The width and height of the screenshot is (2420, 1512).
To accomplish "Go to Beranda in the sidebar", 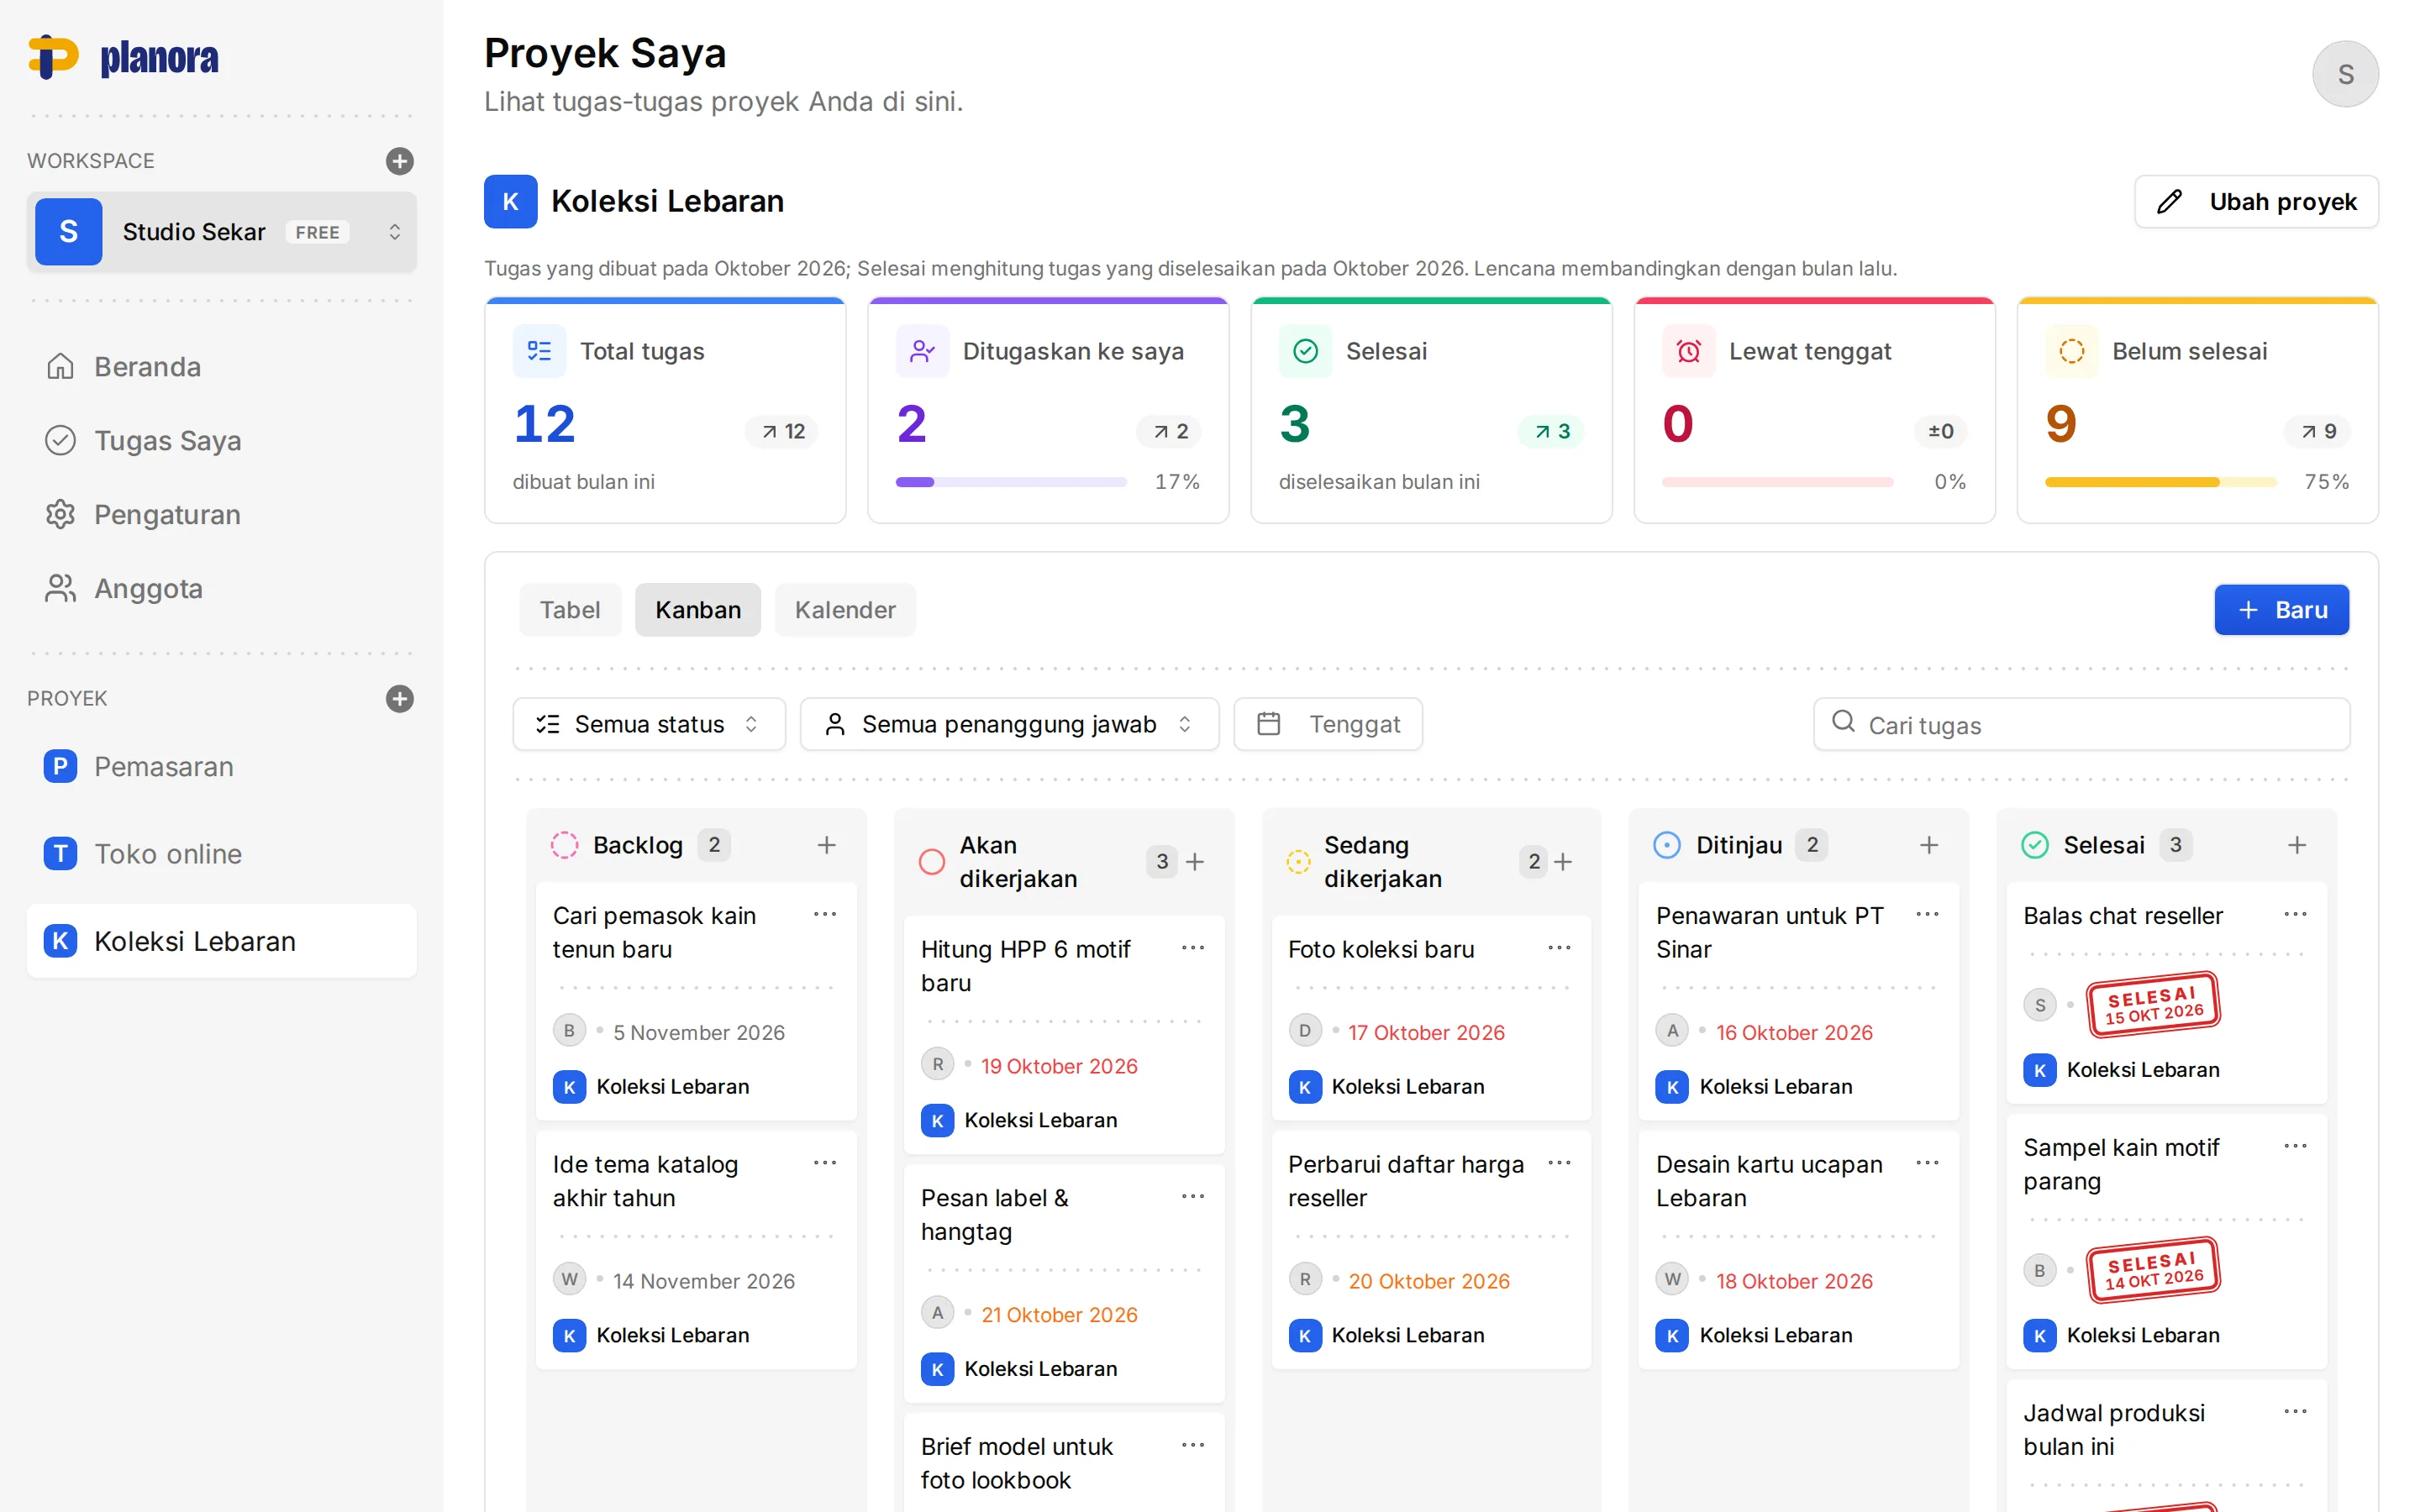I will coord(222,367).
